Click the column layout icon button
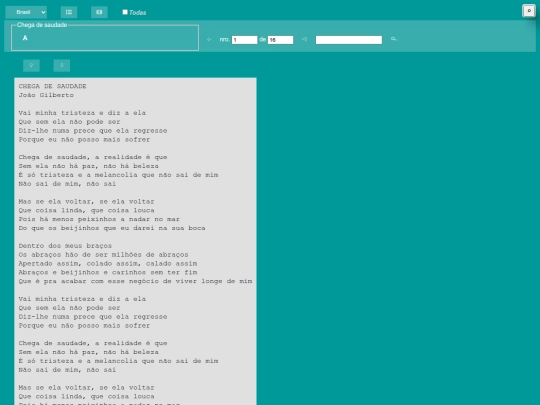The height and width of the screenshot is (405, 540). (99, 12)
